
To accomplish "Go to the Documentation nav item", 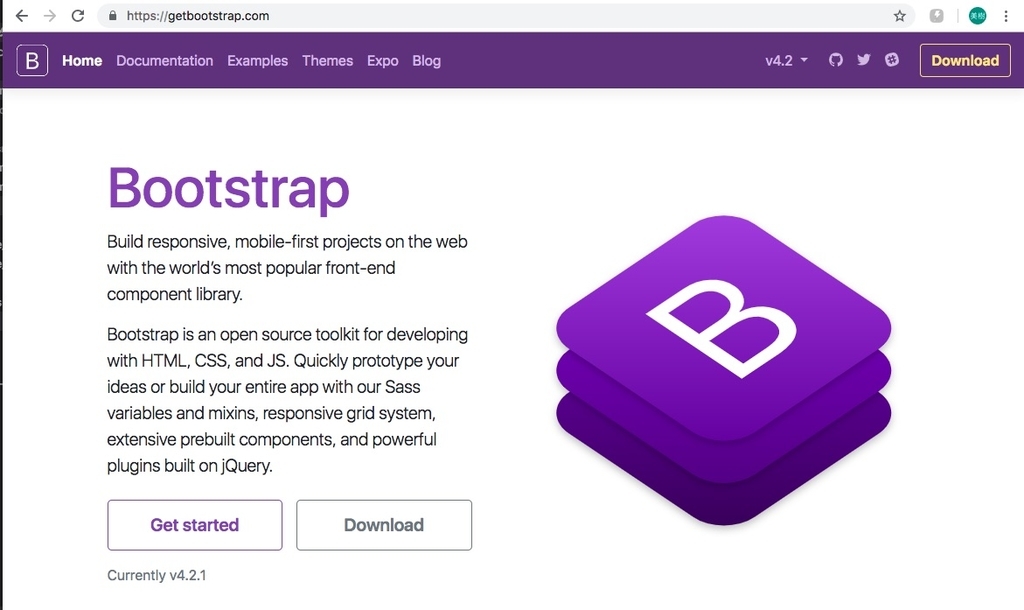I will (x=165, y=61).
